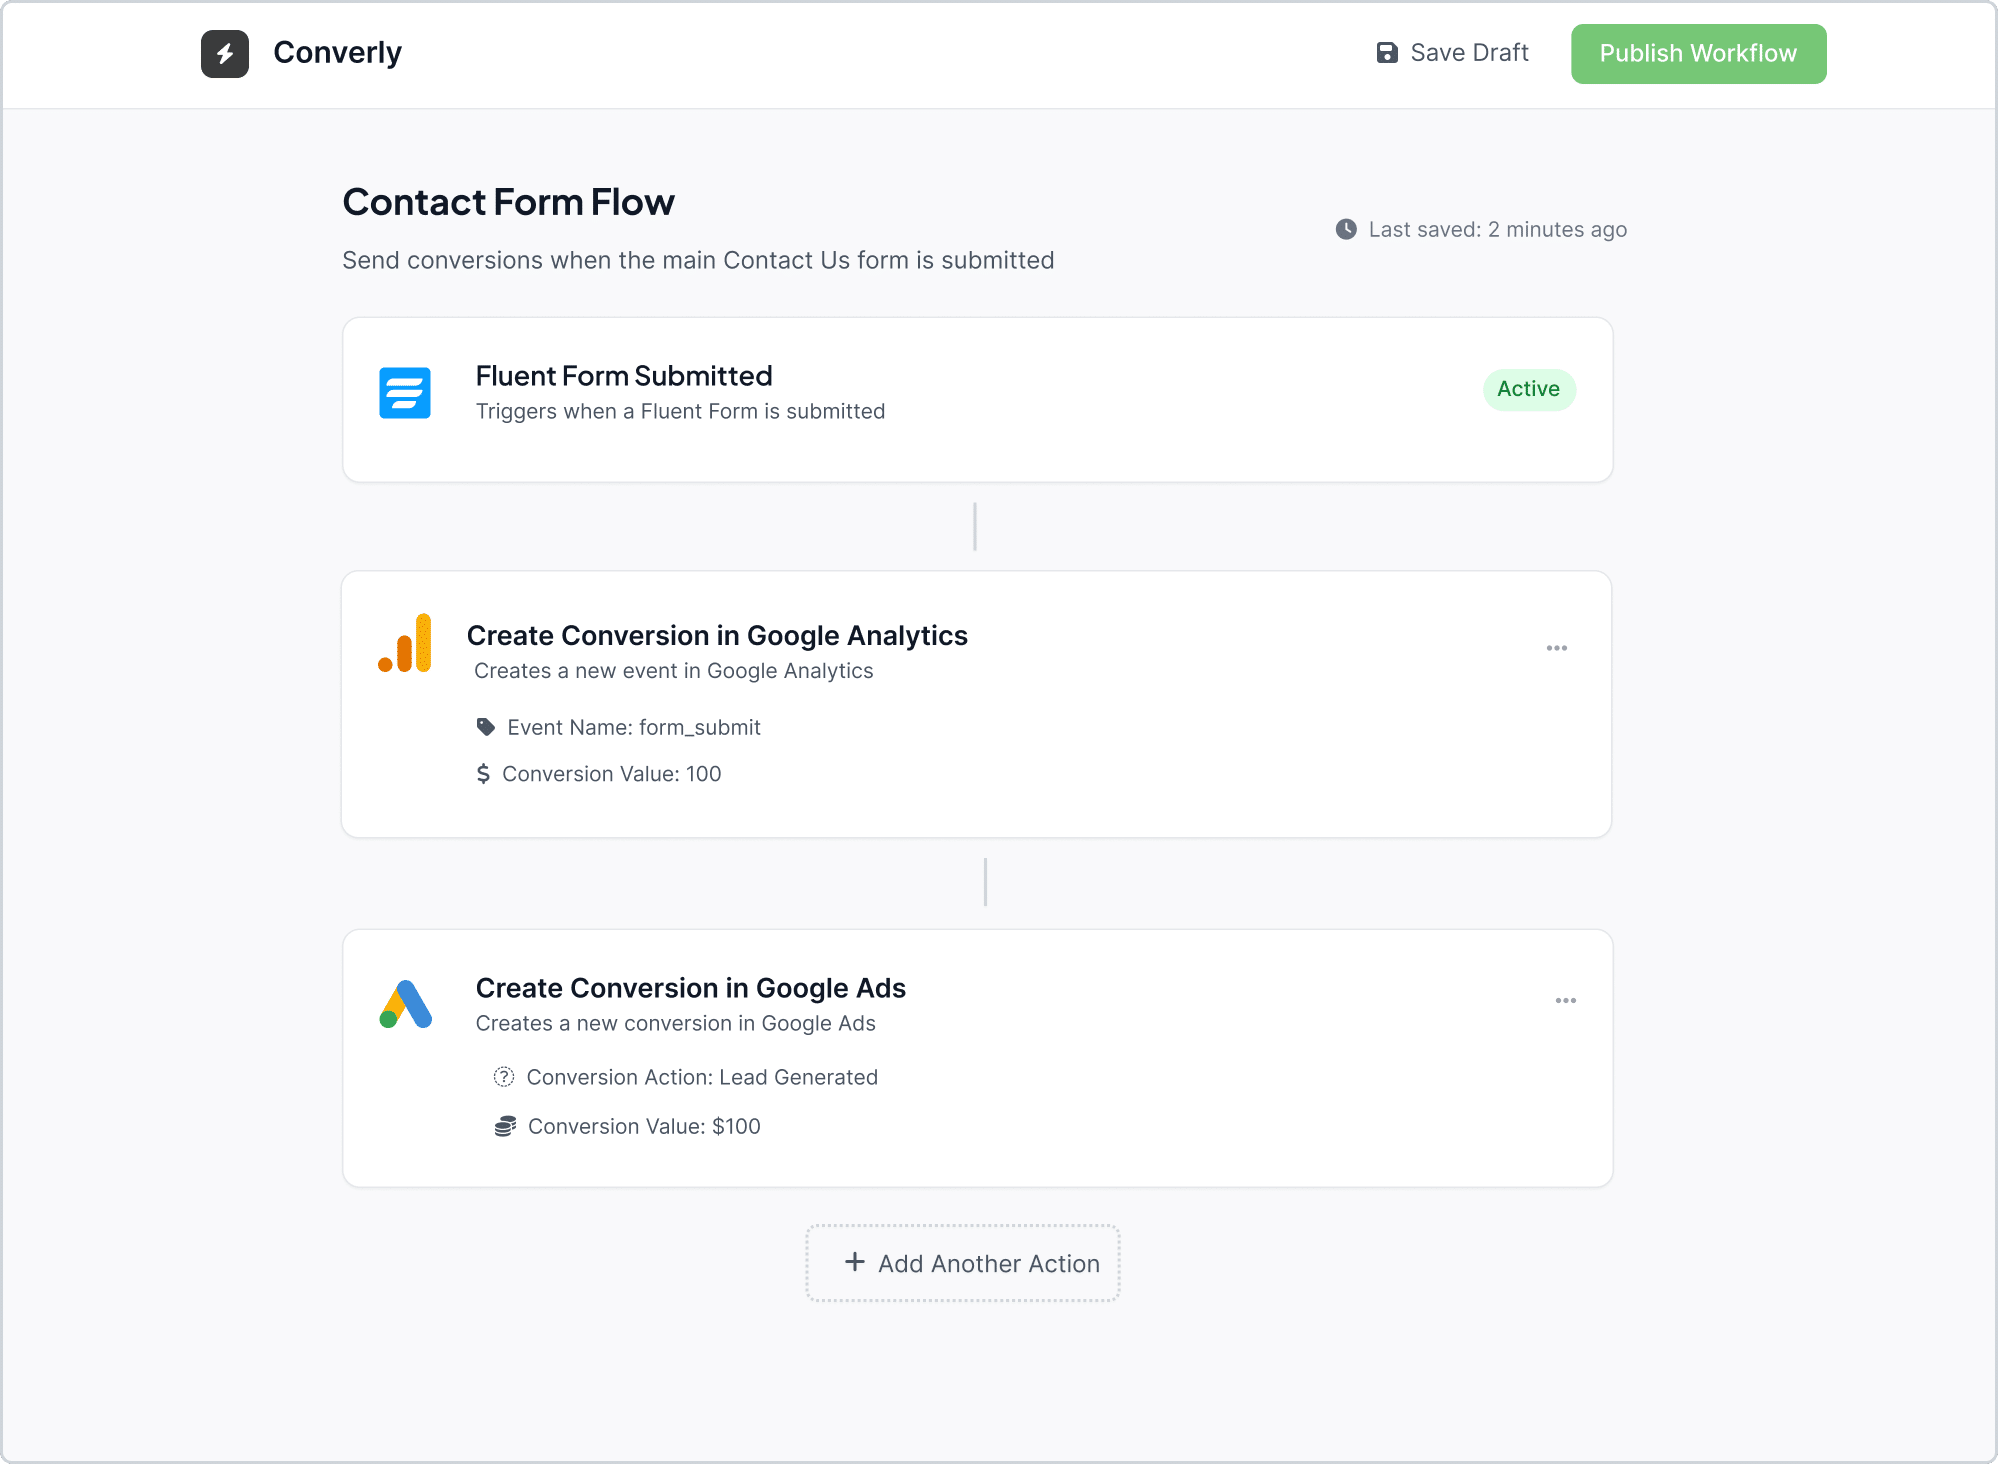Click Conversion Value: 100 in Analytics card
1998x1464 pixels.
pyautogui.click(x=611, y=774)
